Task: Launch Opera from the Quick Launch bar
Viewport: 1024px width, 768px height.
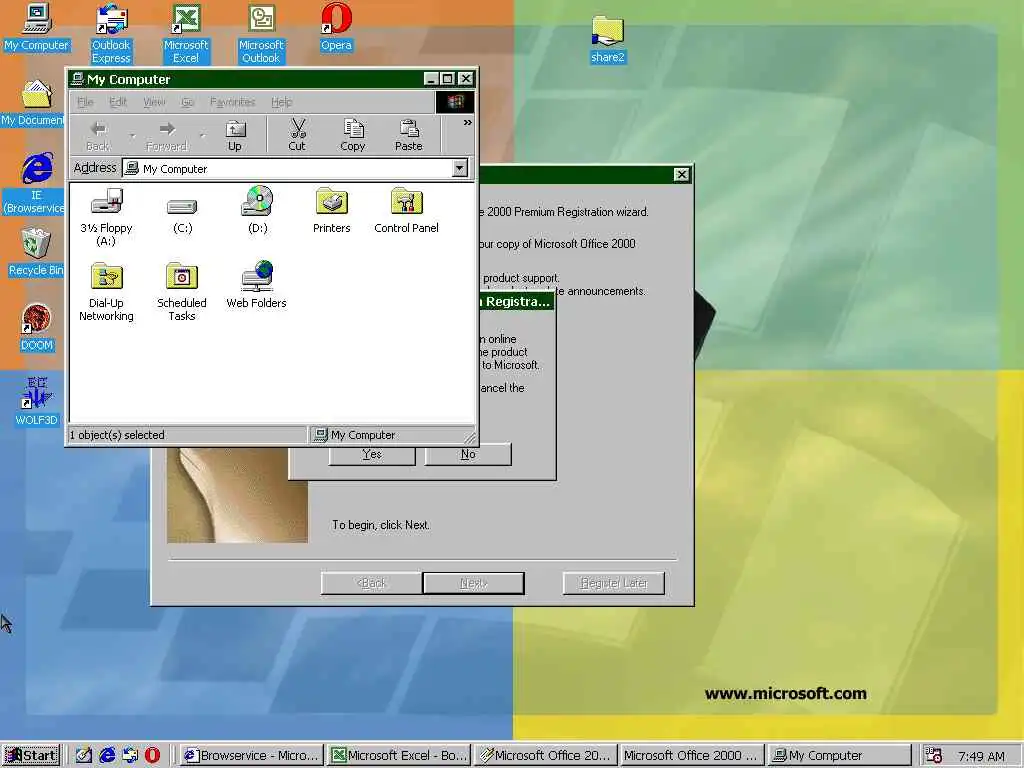Action: 152,756
